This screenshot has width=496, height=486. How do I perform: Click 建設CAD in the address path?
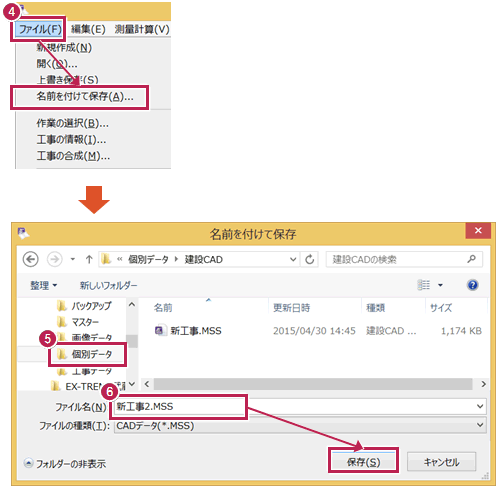[x=204, y=259]
